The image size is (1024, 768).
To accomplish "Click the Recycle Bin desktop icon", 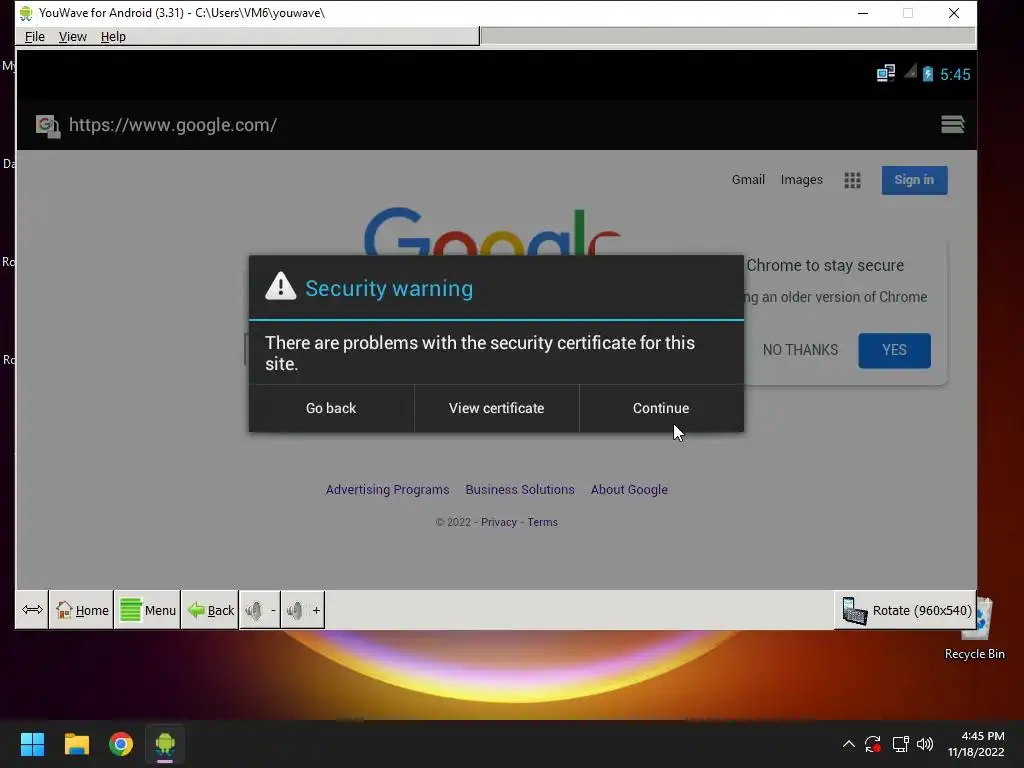I will pyautogui.click(x=975, y=630).
